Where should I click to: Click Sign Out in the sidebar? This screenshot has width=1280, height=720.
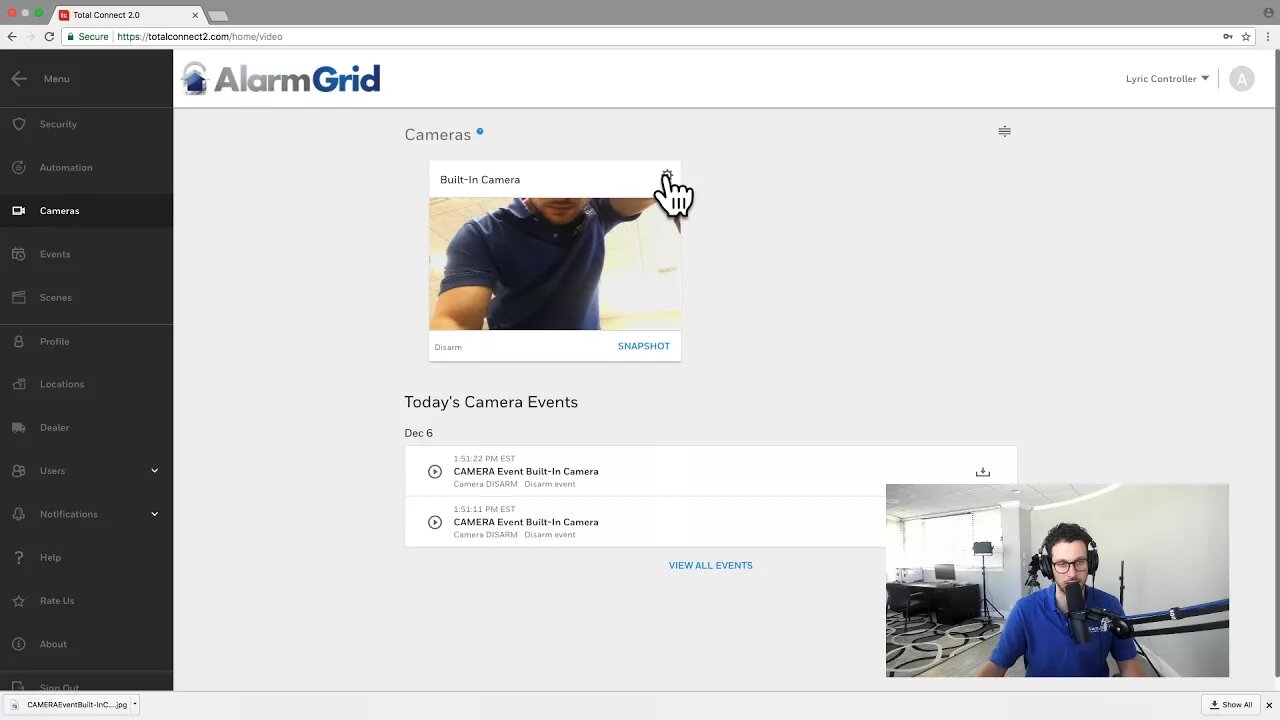coord(59,687)
